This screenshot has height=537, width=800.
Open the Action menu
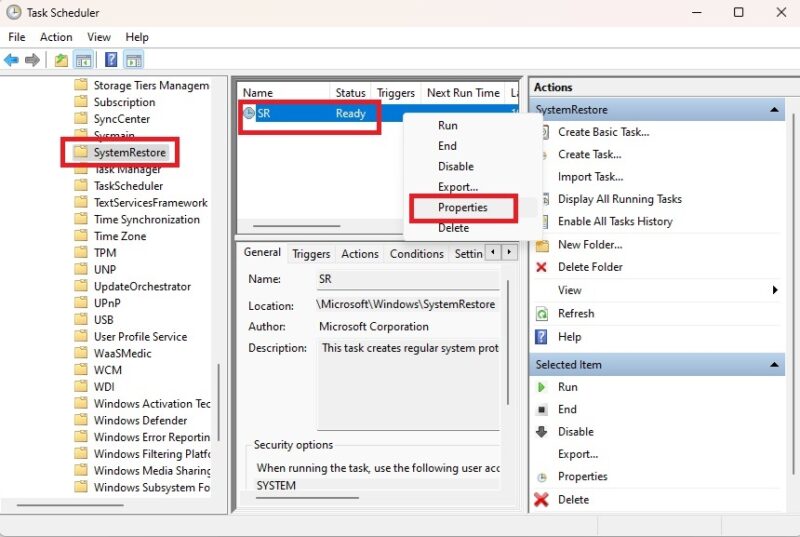click(x=56, y=37)
